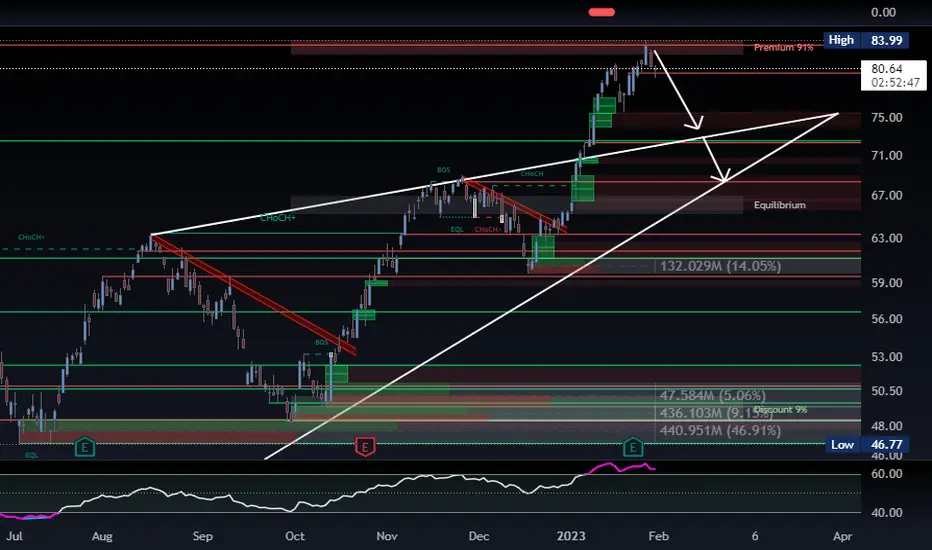
Task: Select the Equilibrium zone label
Action: pos(780,205)
